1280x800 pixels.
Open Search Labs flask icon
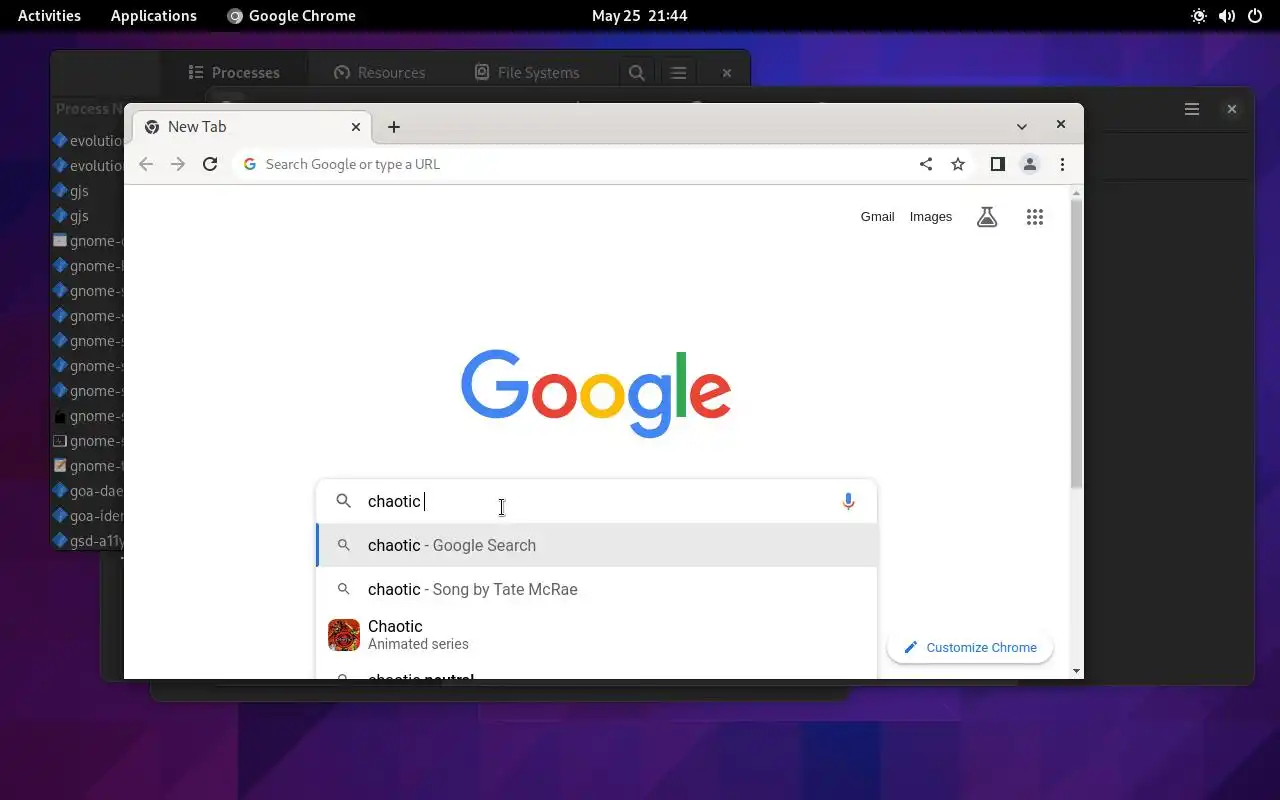click(x=987, y=217)
